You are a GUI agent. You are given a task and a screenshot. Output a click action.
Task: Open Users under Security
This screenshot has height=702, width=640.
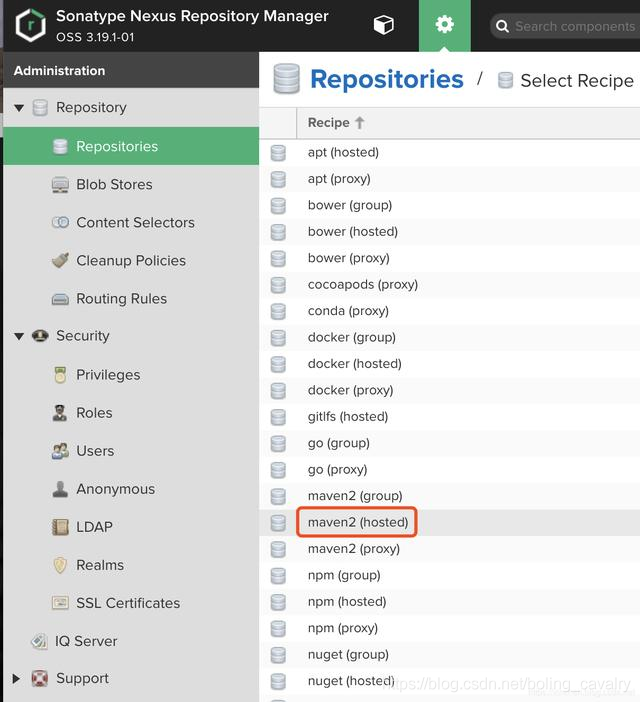click(95, 451)
